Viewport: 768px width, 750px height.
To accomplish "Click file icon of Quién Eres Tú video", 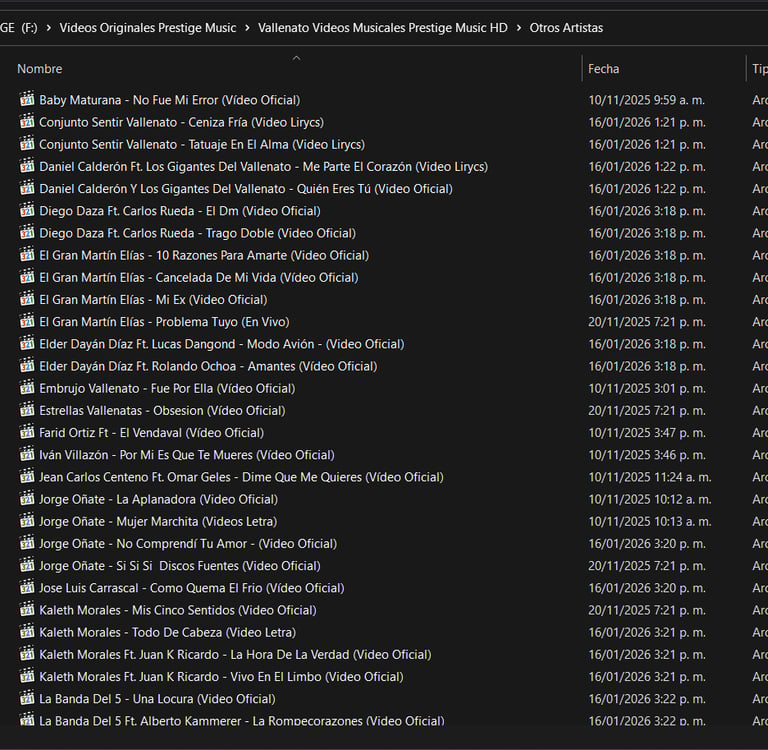I will 27,188.
